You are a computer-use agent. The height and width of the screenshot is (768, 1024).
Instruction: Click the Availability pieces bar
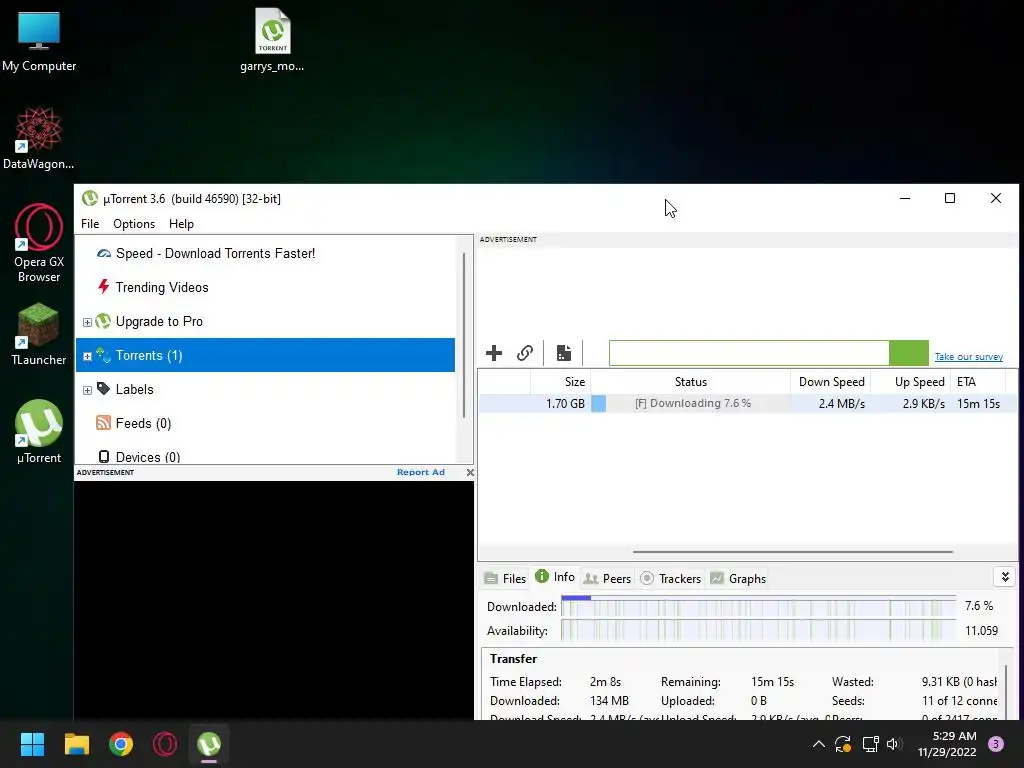(x=758, y=631)
